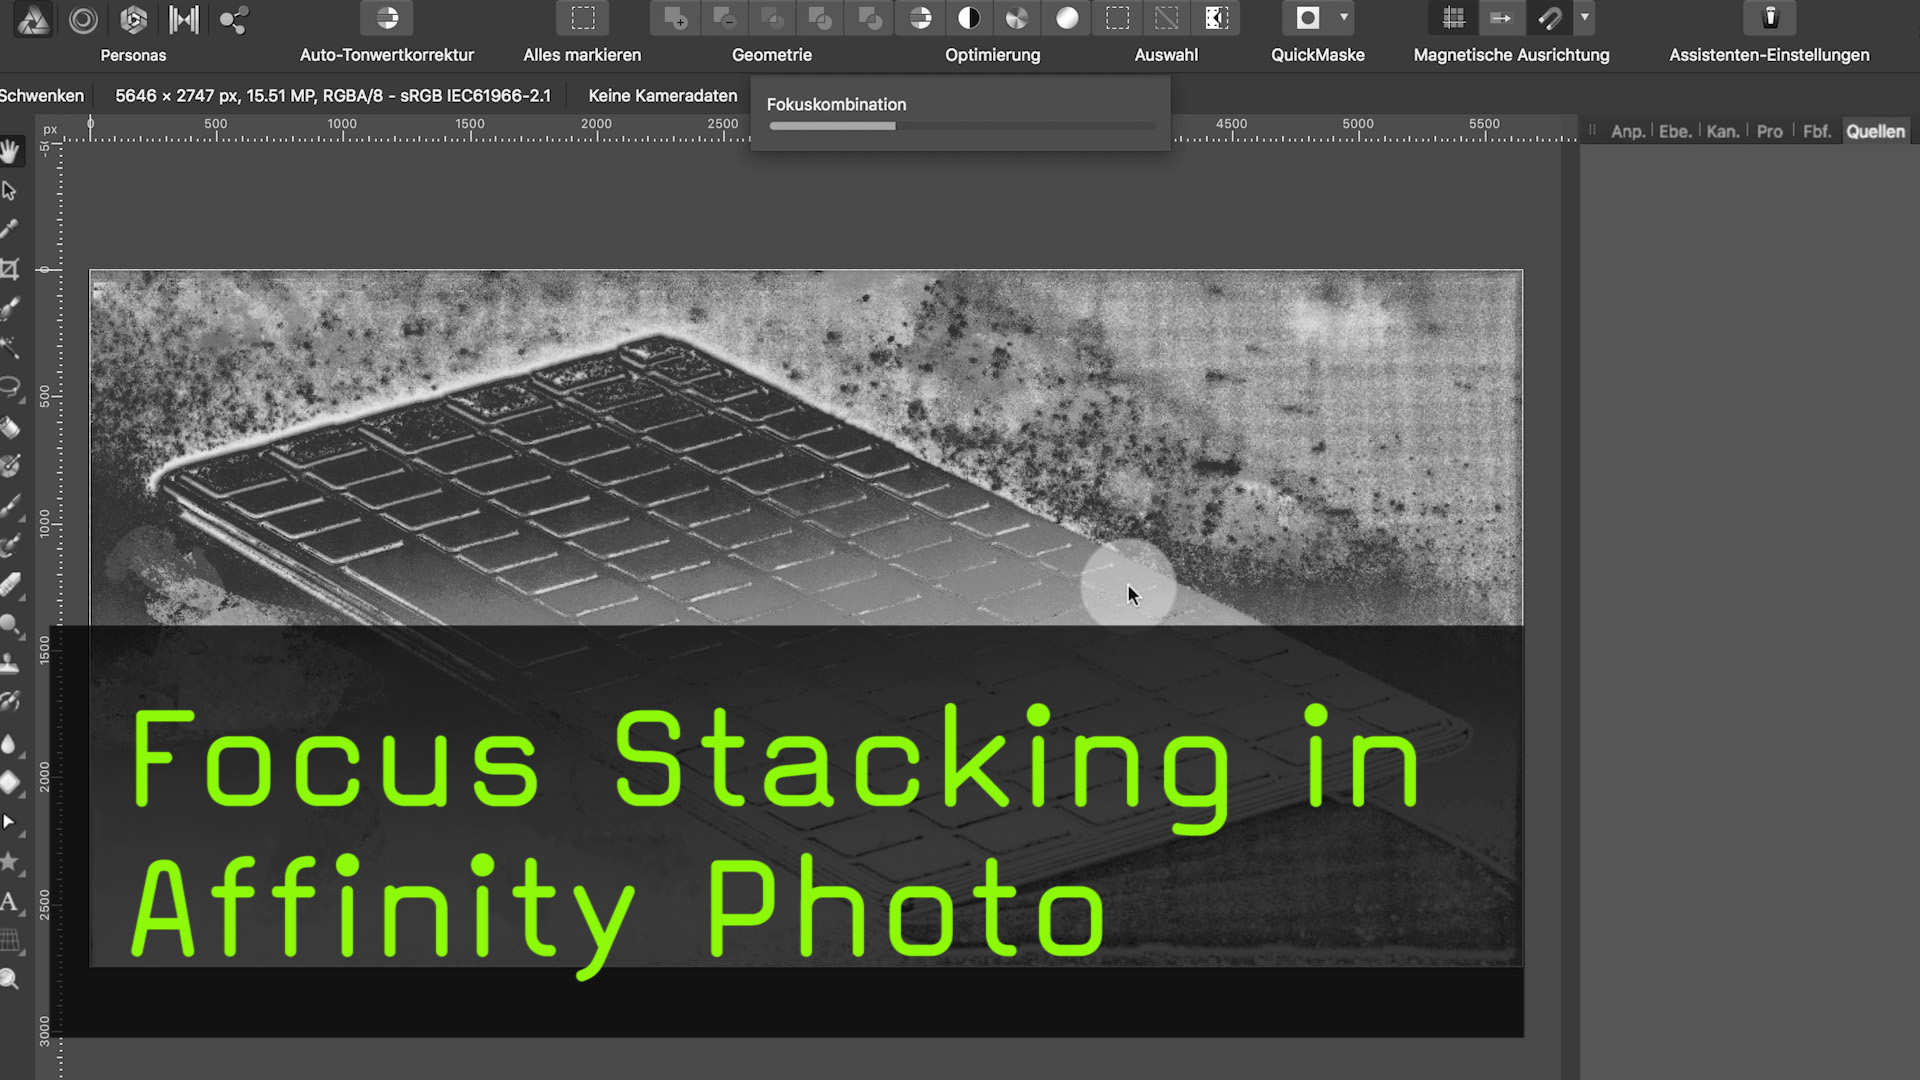This screenshot has height=1080, width=1920.
Task: Apply auto colors in Optimierung group
Action: [x=1017, y=18]
